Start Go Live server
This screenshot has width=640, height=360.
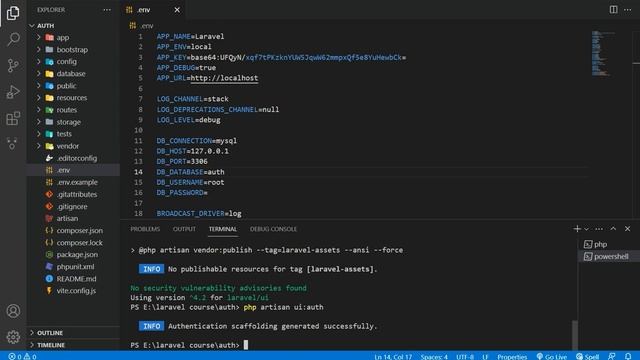click(551, 356)
